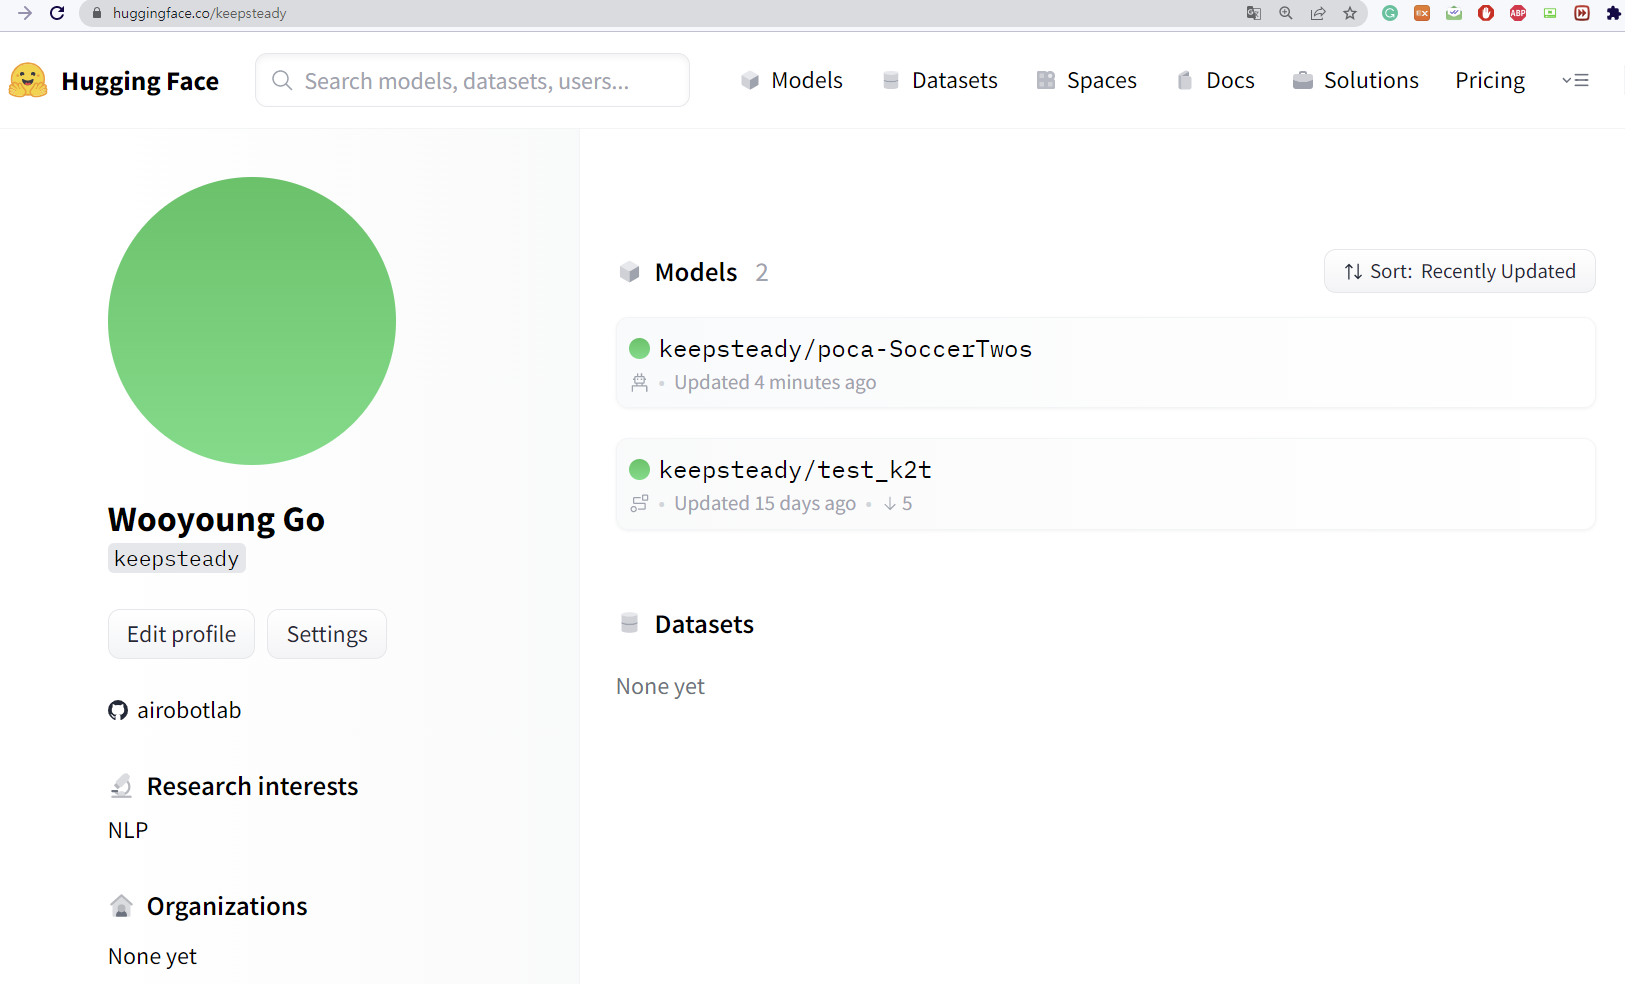Open Spaces in the top navigation
The width and height of the screenshot is (1626, 984).
tap(1087, 80)
